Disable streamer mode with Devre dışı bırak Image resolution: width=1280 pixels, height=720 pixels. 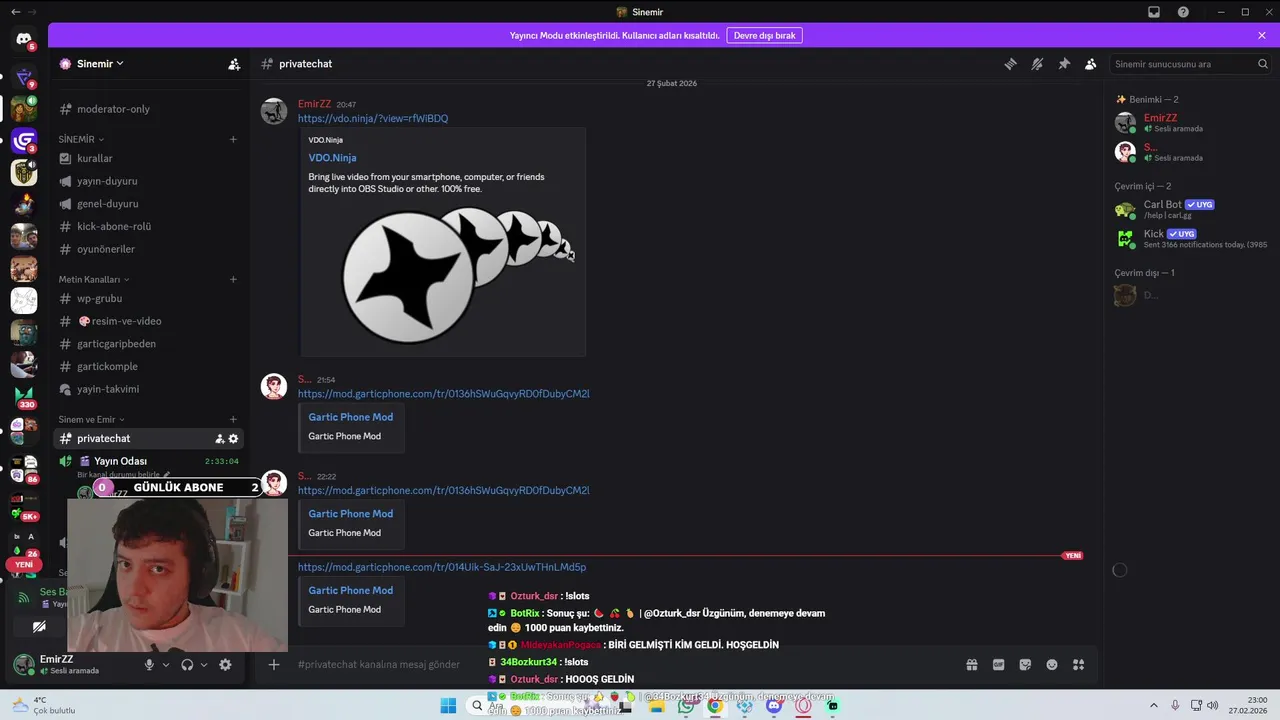[764, 35]
